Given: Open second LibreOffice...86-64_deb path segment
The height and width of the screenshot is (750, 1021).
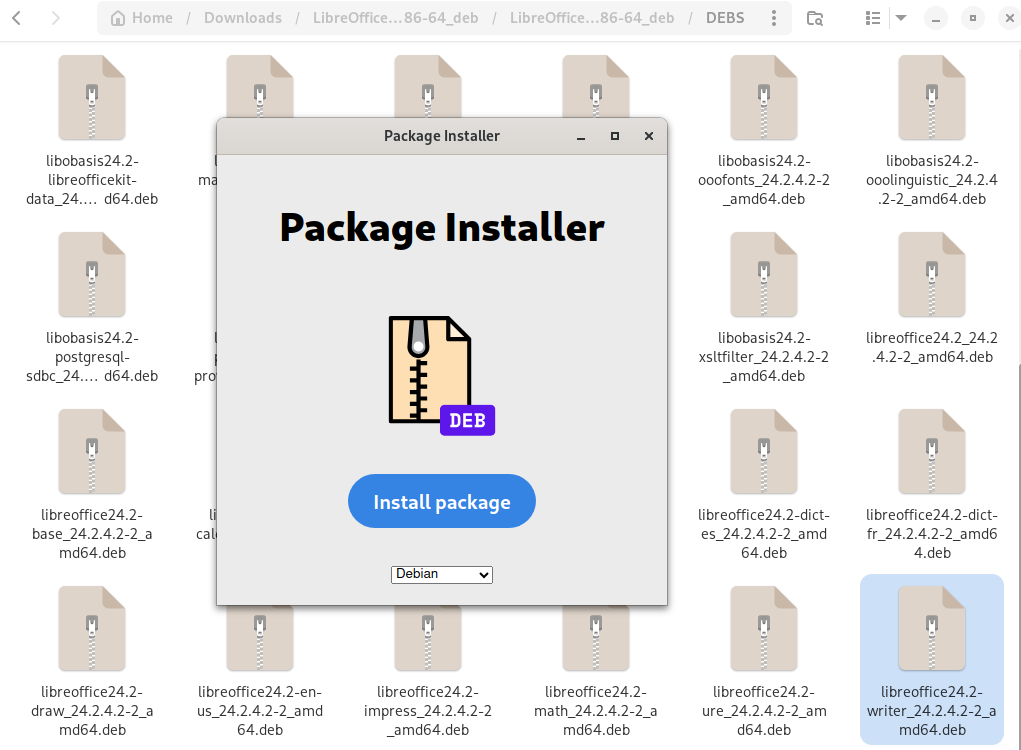Looking at the screenshot, I should click(x=591, y=18).
